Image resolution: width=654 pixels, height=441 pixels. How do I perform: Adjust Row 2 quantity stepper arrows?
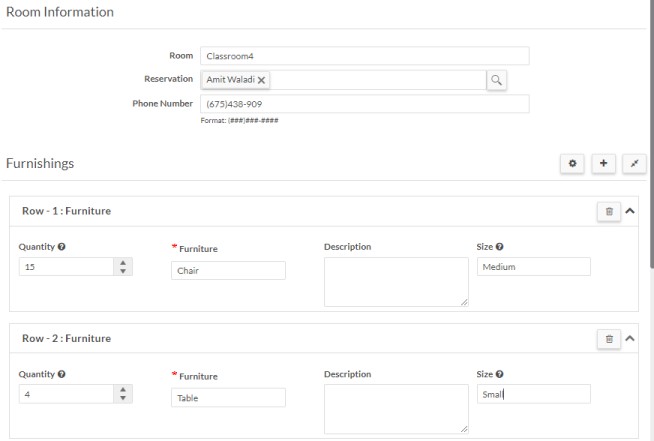tap(124, 395)
